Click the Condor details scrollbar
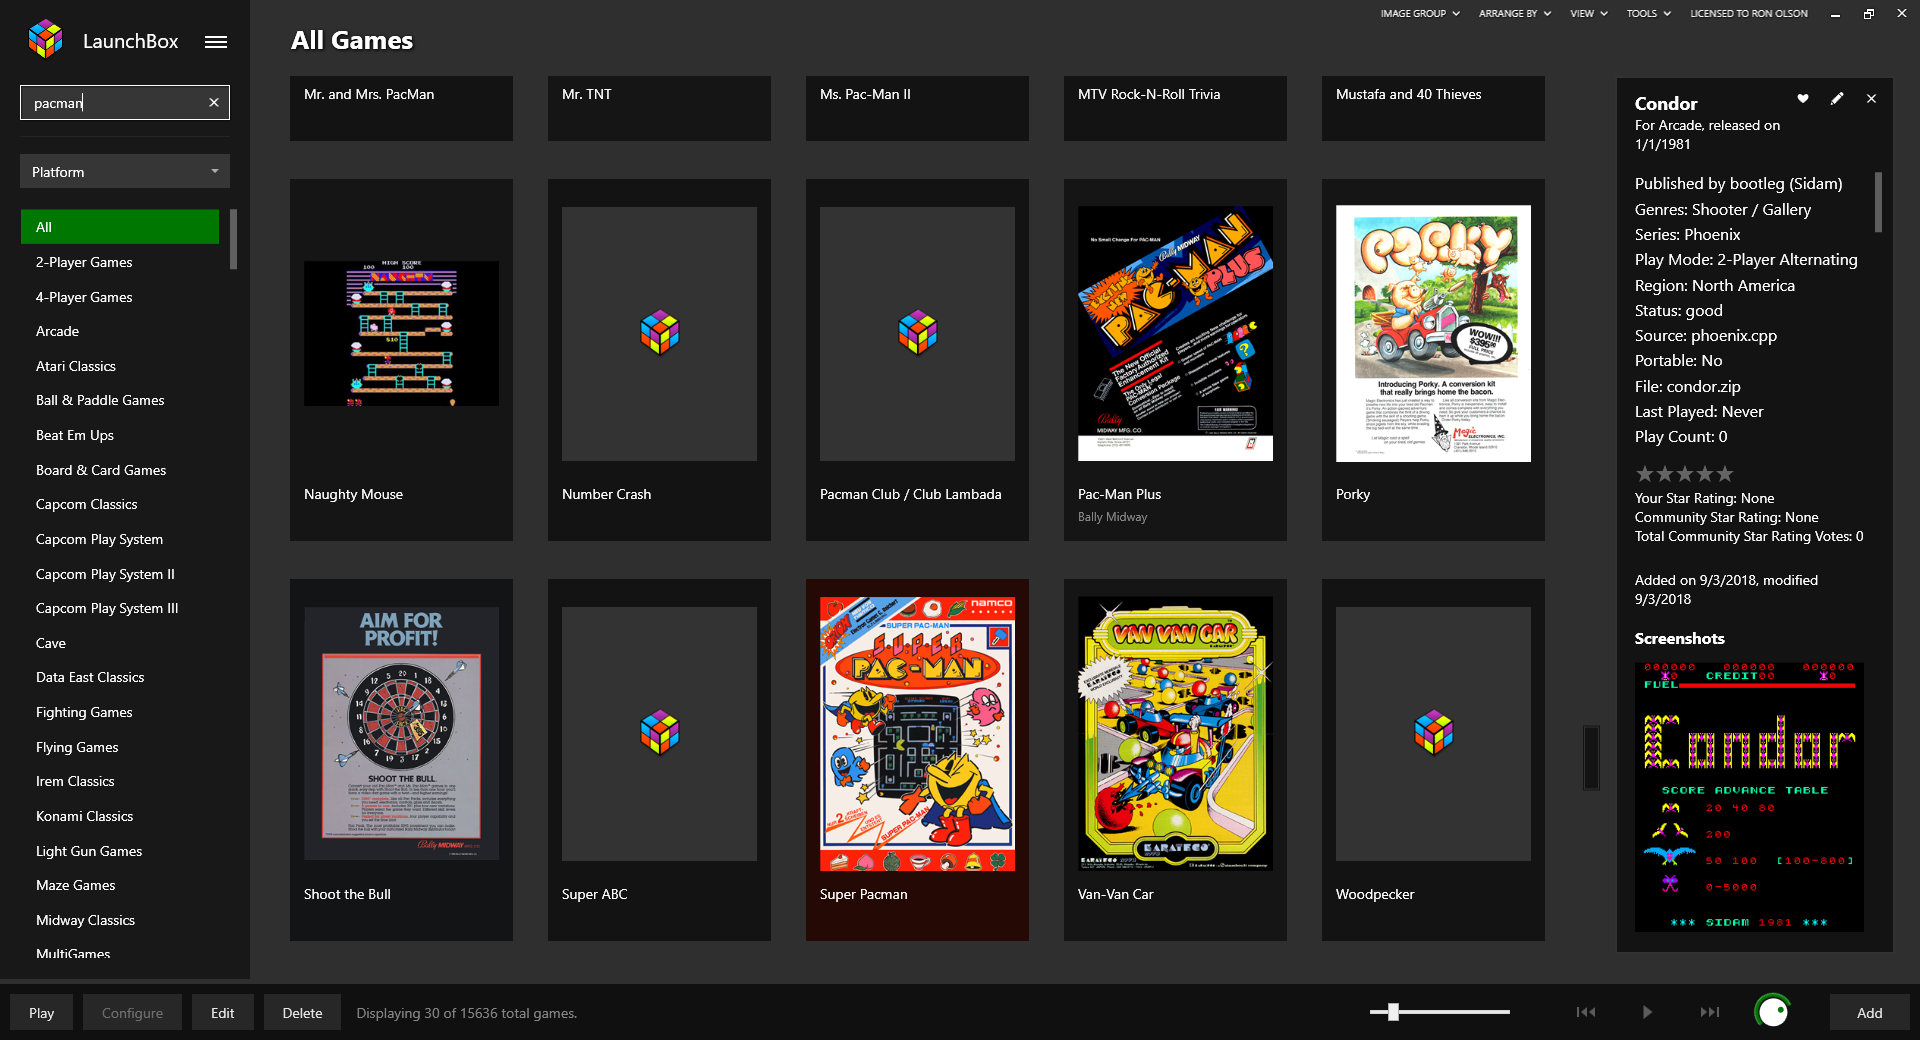Screen dimensions: 1920x1040 (1878, 202)
